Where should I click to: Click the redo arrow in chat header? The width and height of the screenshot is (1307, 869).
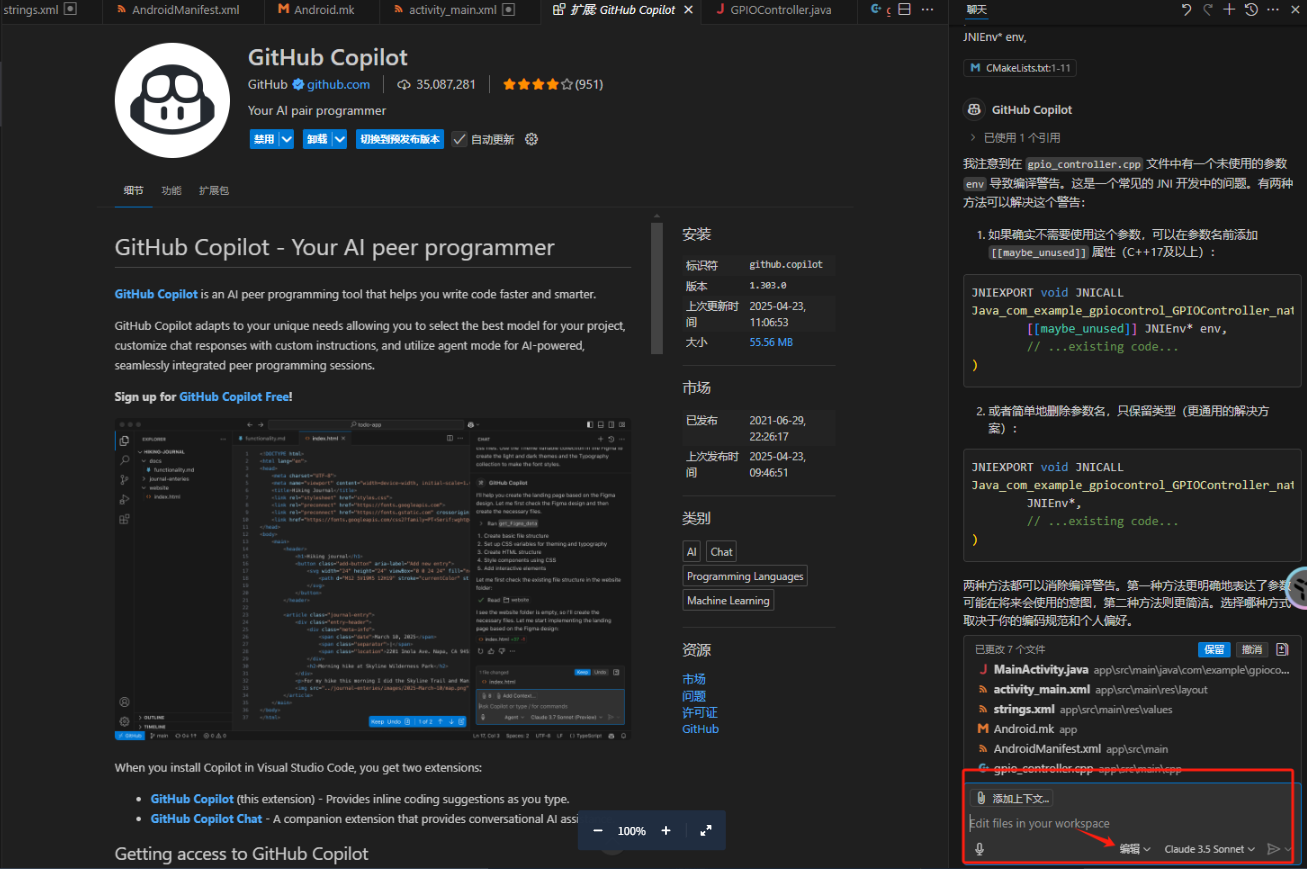[x=1208, y=10]
